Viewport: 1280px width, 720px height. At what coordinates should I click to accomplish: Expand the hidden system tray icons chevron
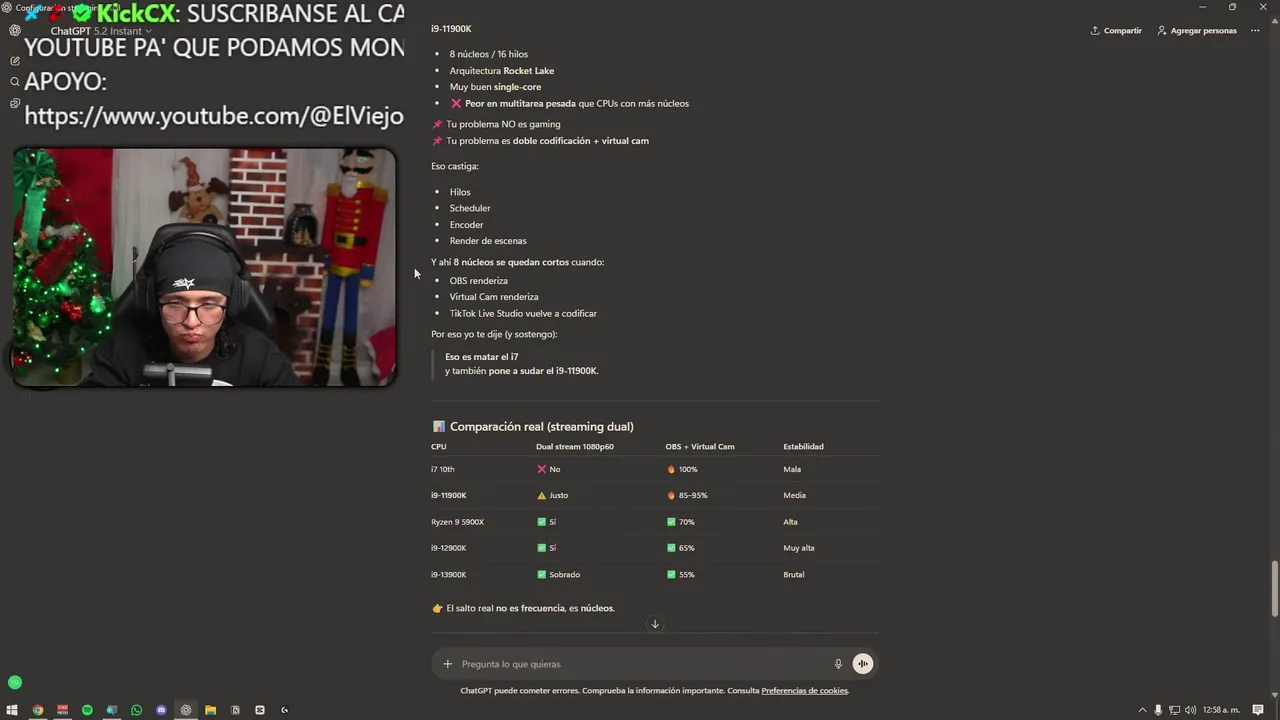click(x=1142, y=710)
